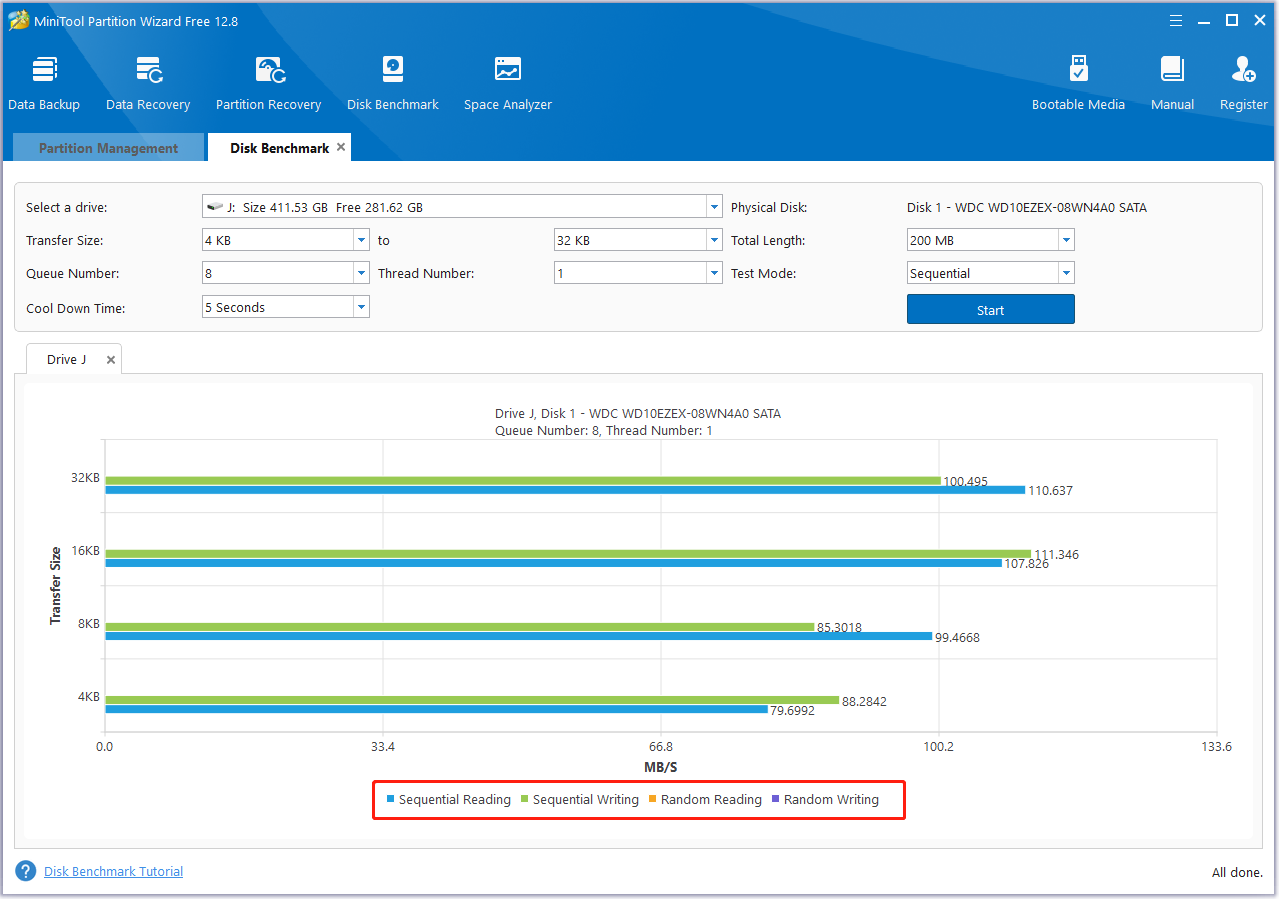Create Bootable Media
Screen dimensions: 1279x900
click(x=1078, y=83)
